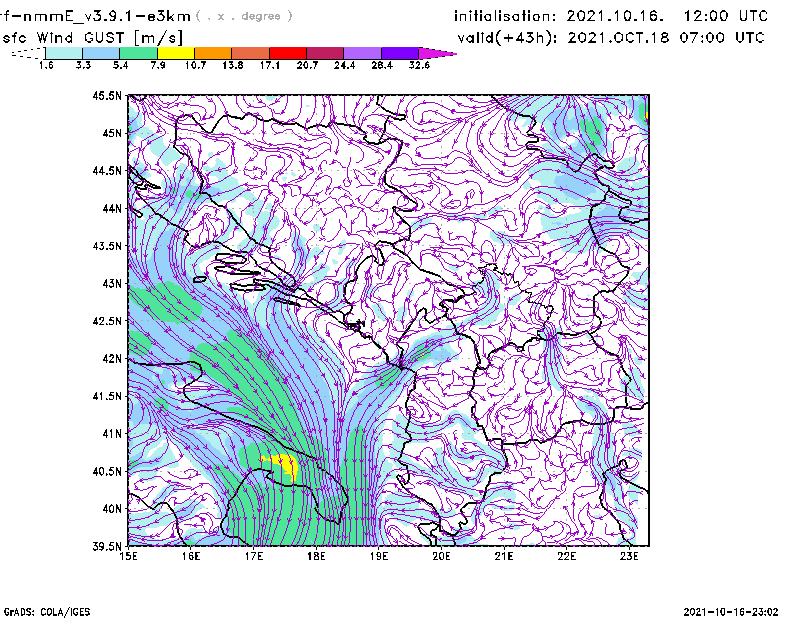Click the greyed '( . x . degree )' text

(245, 16)
